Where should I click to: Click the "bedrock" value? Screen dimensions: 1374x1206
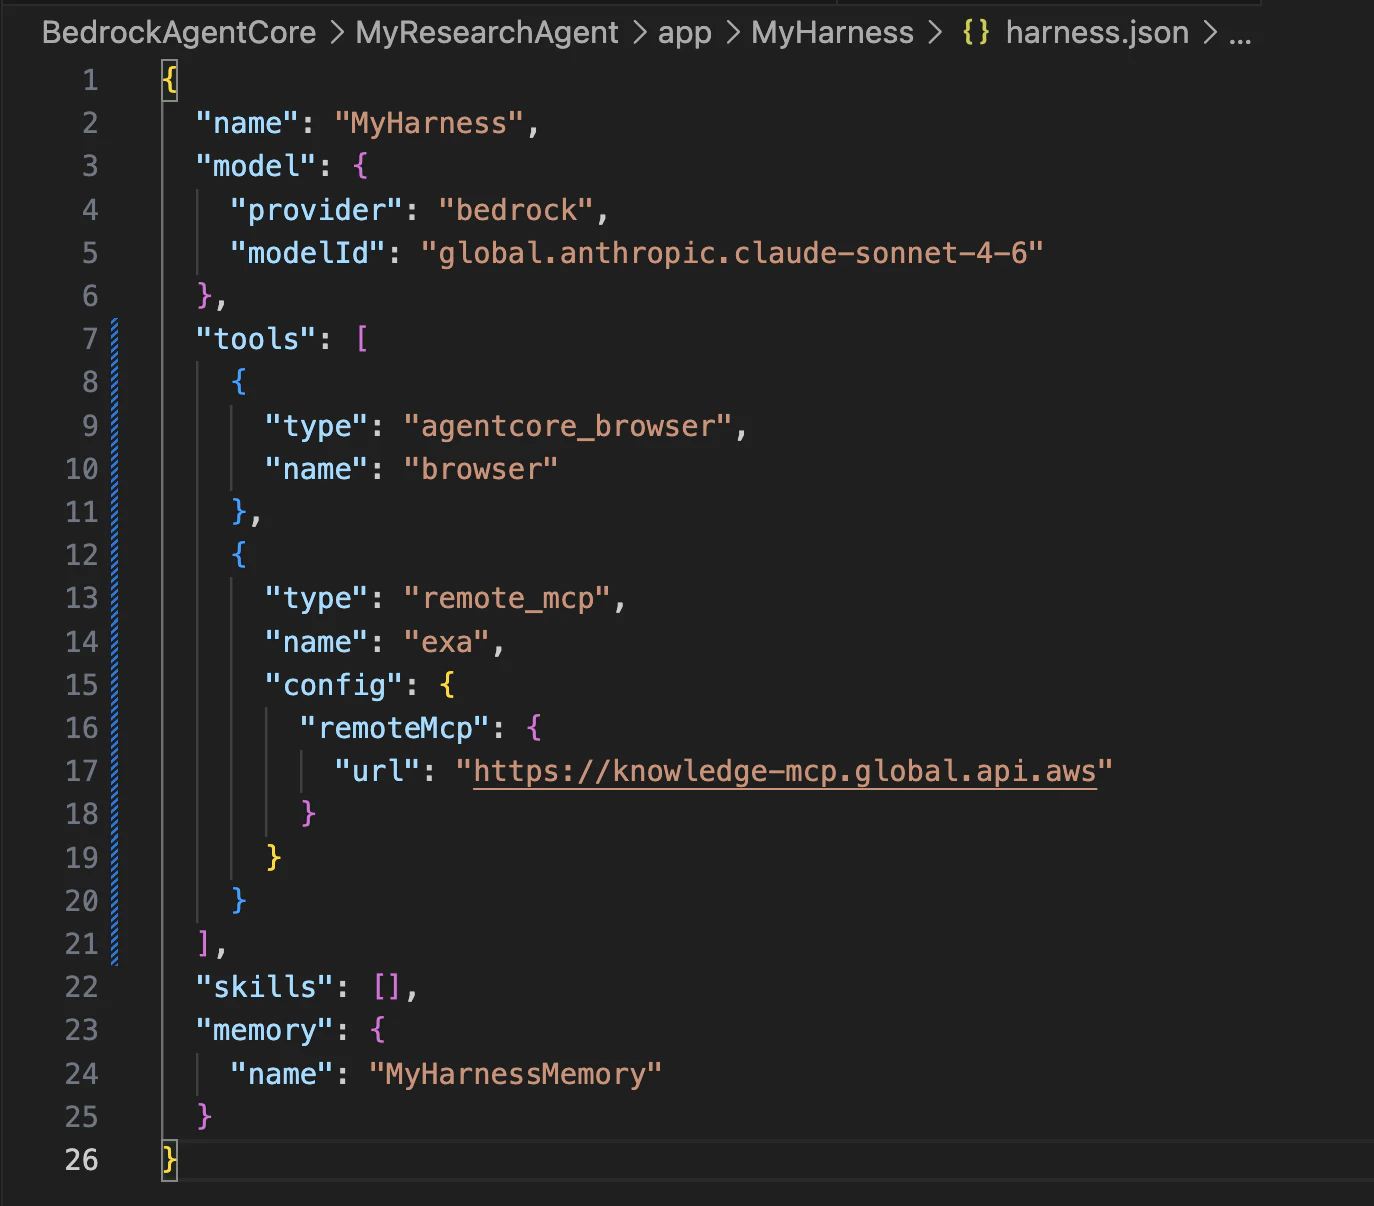tap(517, 210)
